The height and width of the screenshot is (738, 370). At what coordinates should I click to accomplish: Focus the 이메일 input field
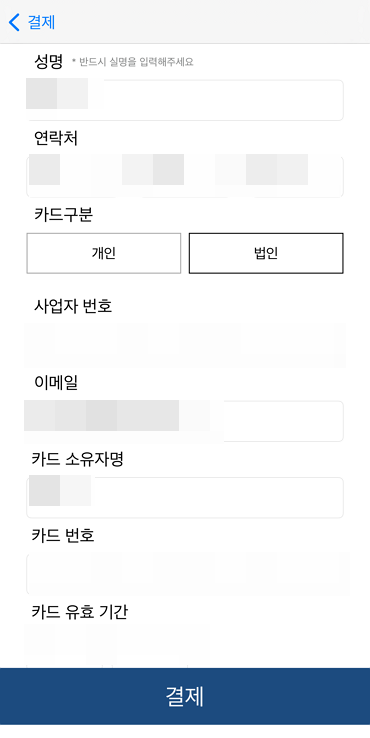(x=185, y=421)
